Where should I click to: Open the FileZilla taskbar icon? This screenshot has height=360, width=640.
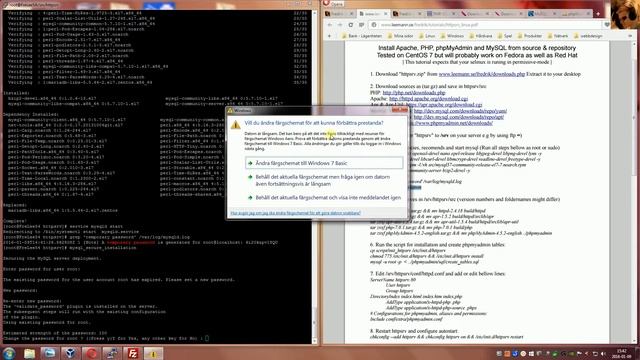pyautogui.click(x=133, y=353)
